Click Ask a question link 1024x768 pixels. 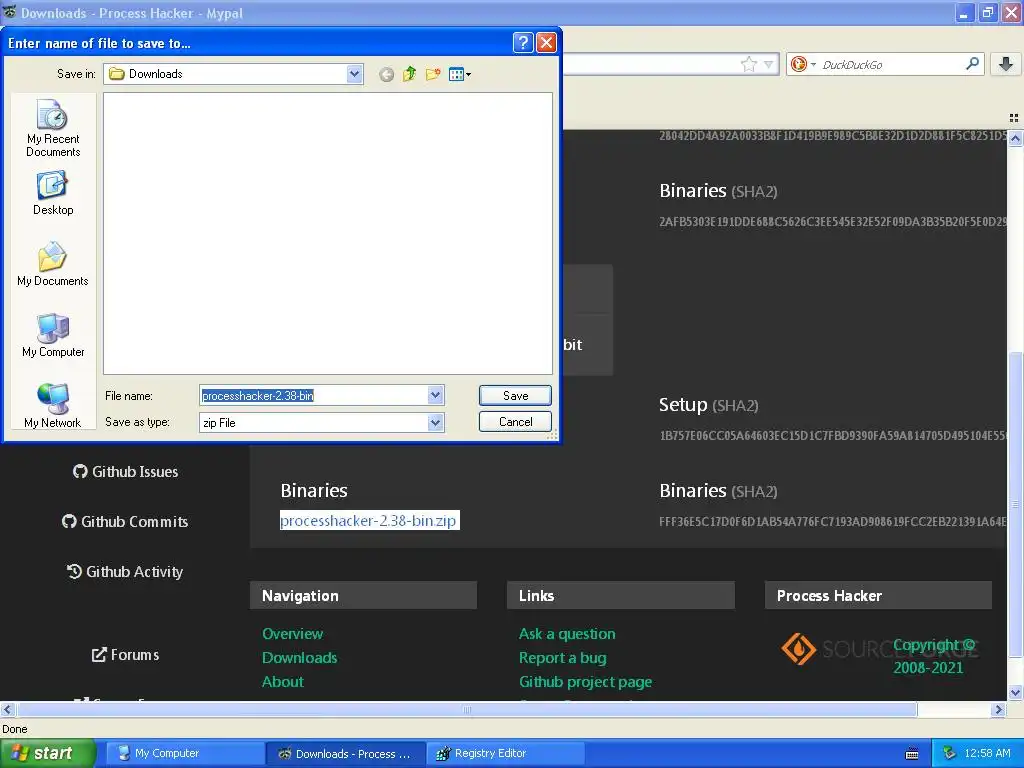click(x=567, y=633)
